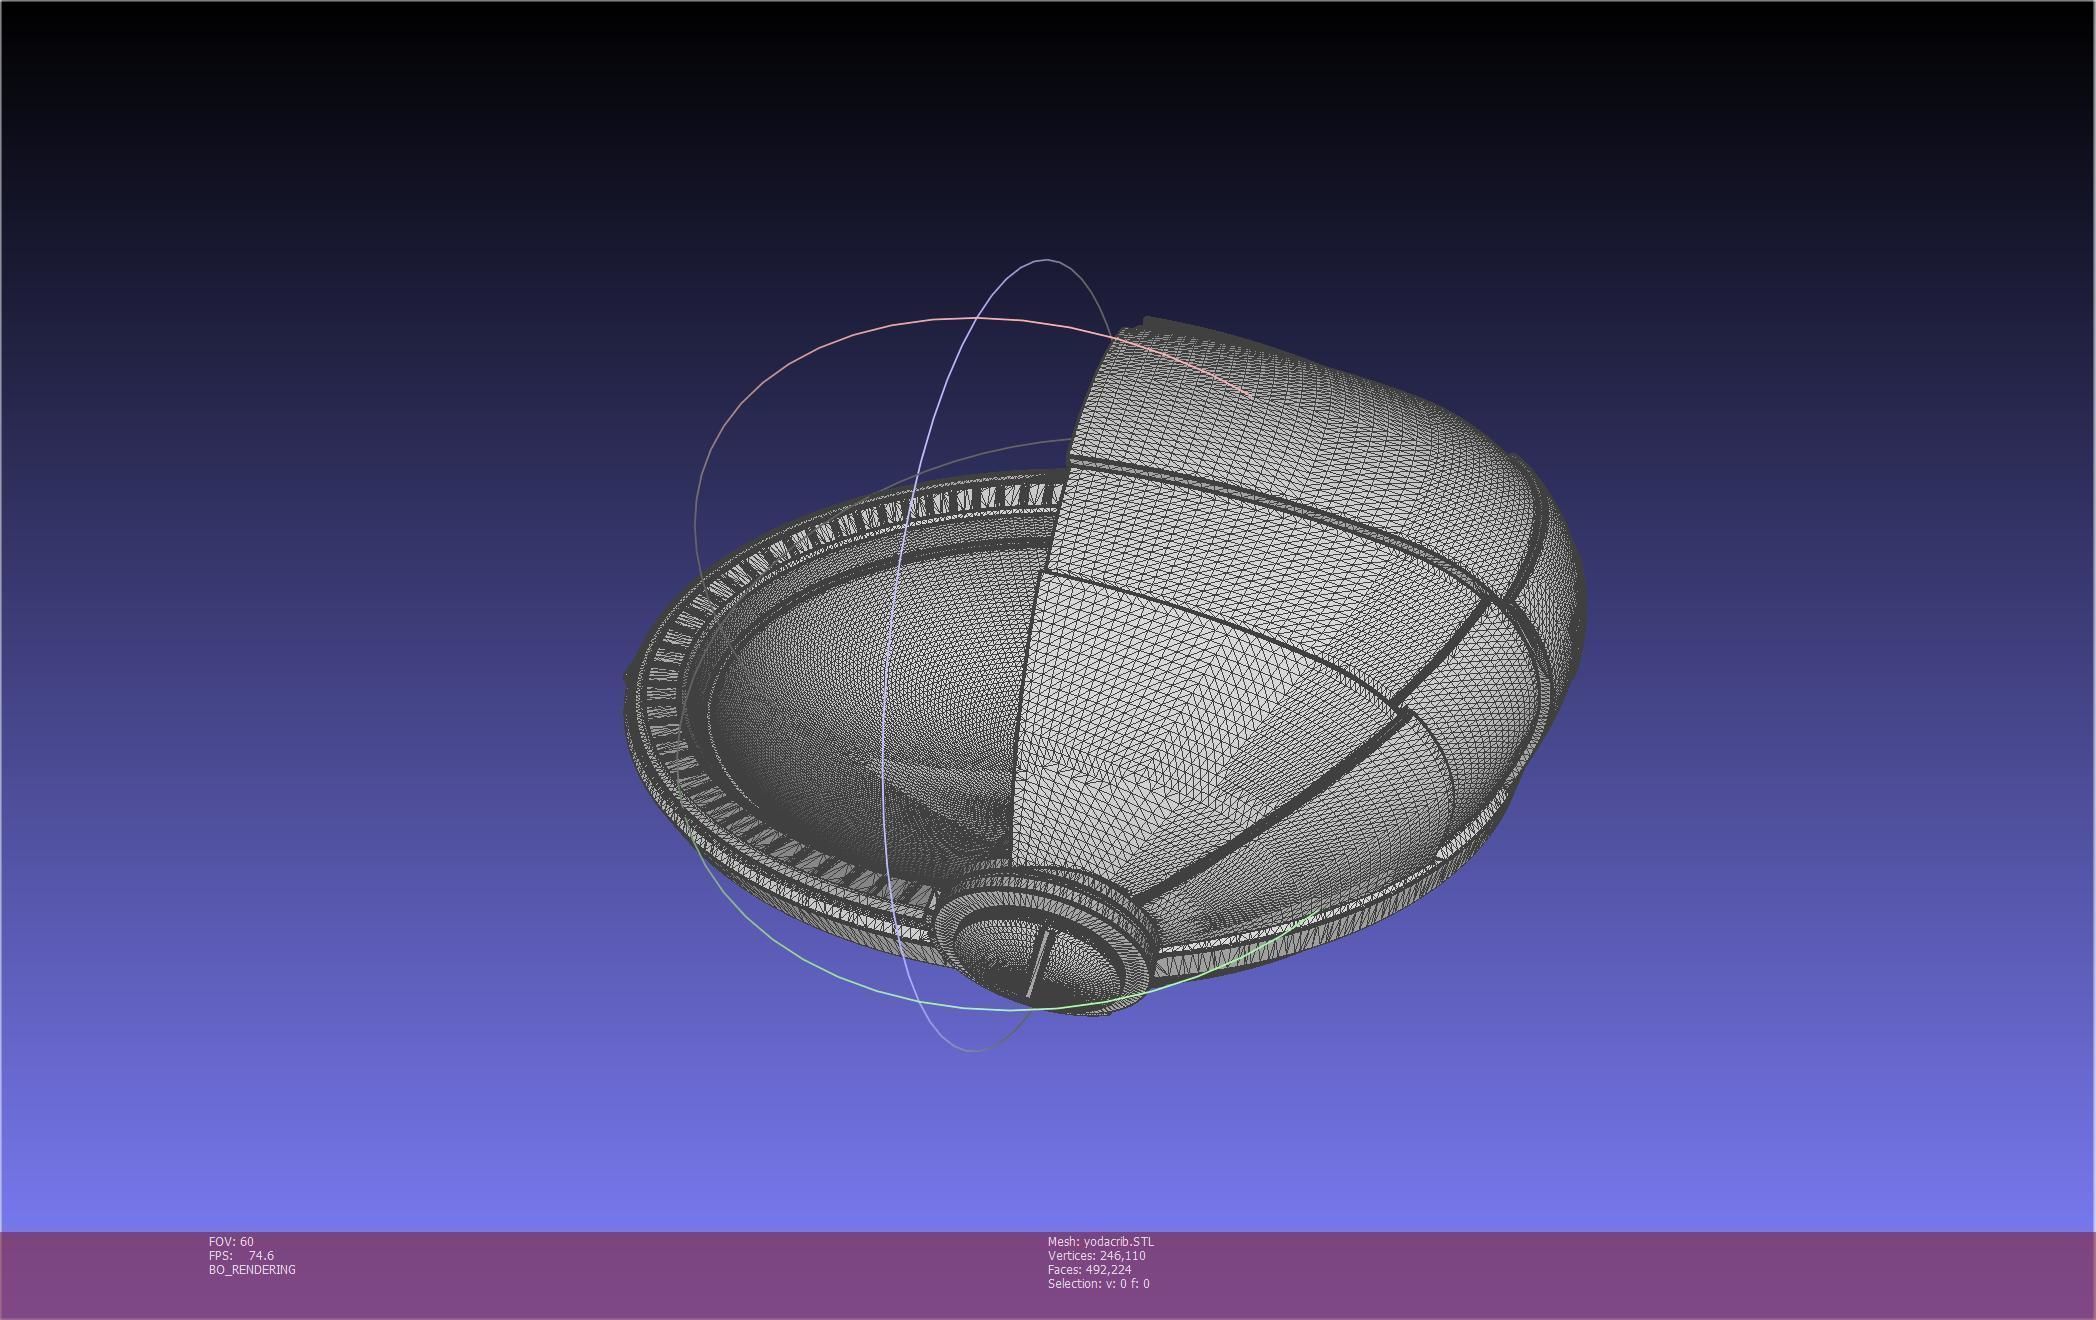This screenshot has height=1320, width=2096.
Task: Click the Selection: v: 0 f: 0 text
Action: coord(1098,1284)
